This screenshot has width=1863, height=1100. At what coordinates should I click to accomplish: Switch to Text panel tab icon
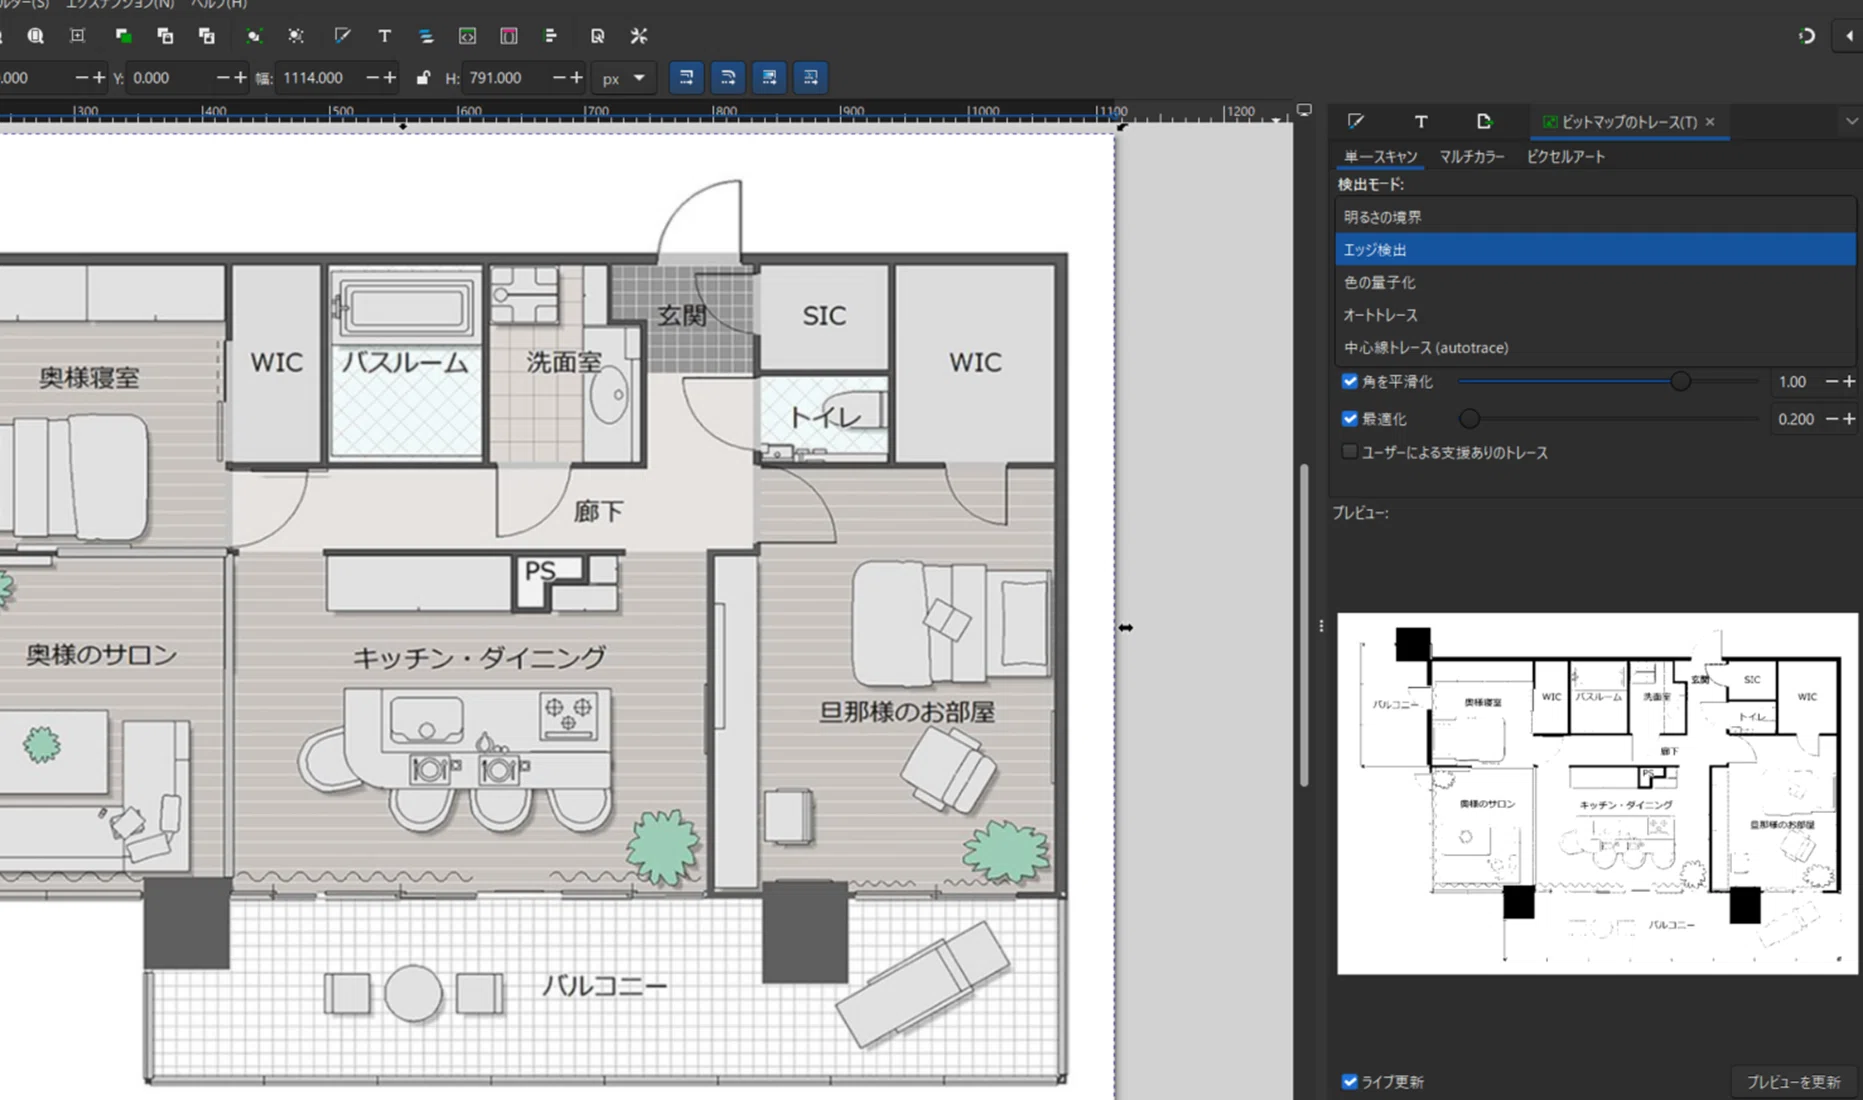coord(1420,121)
